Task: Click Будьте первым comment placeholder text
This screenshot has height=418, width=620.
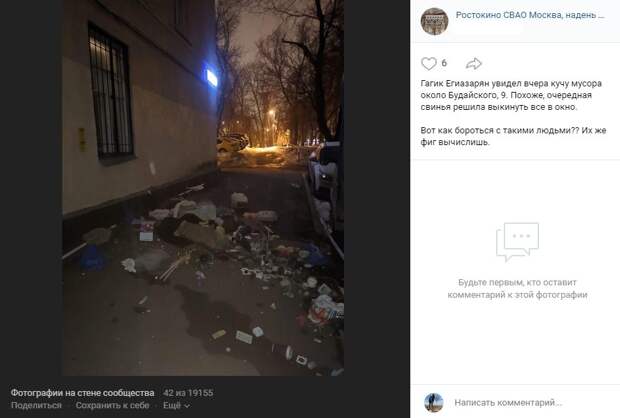Action: point(517,288)
